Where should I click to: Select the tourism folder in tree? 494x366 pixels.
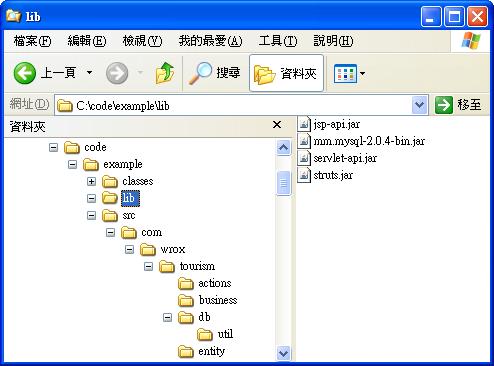tap(197, 266)
